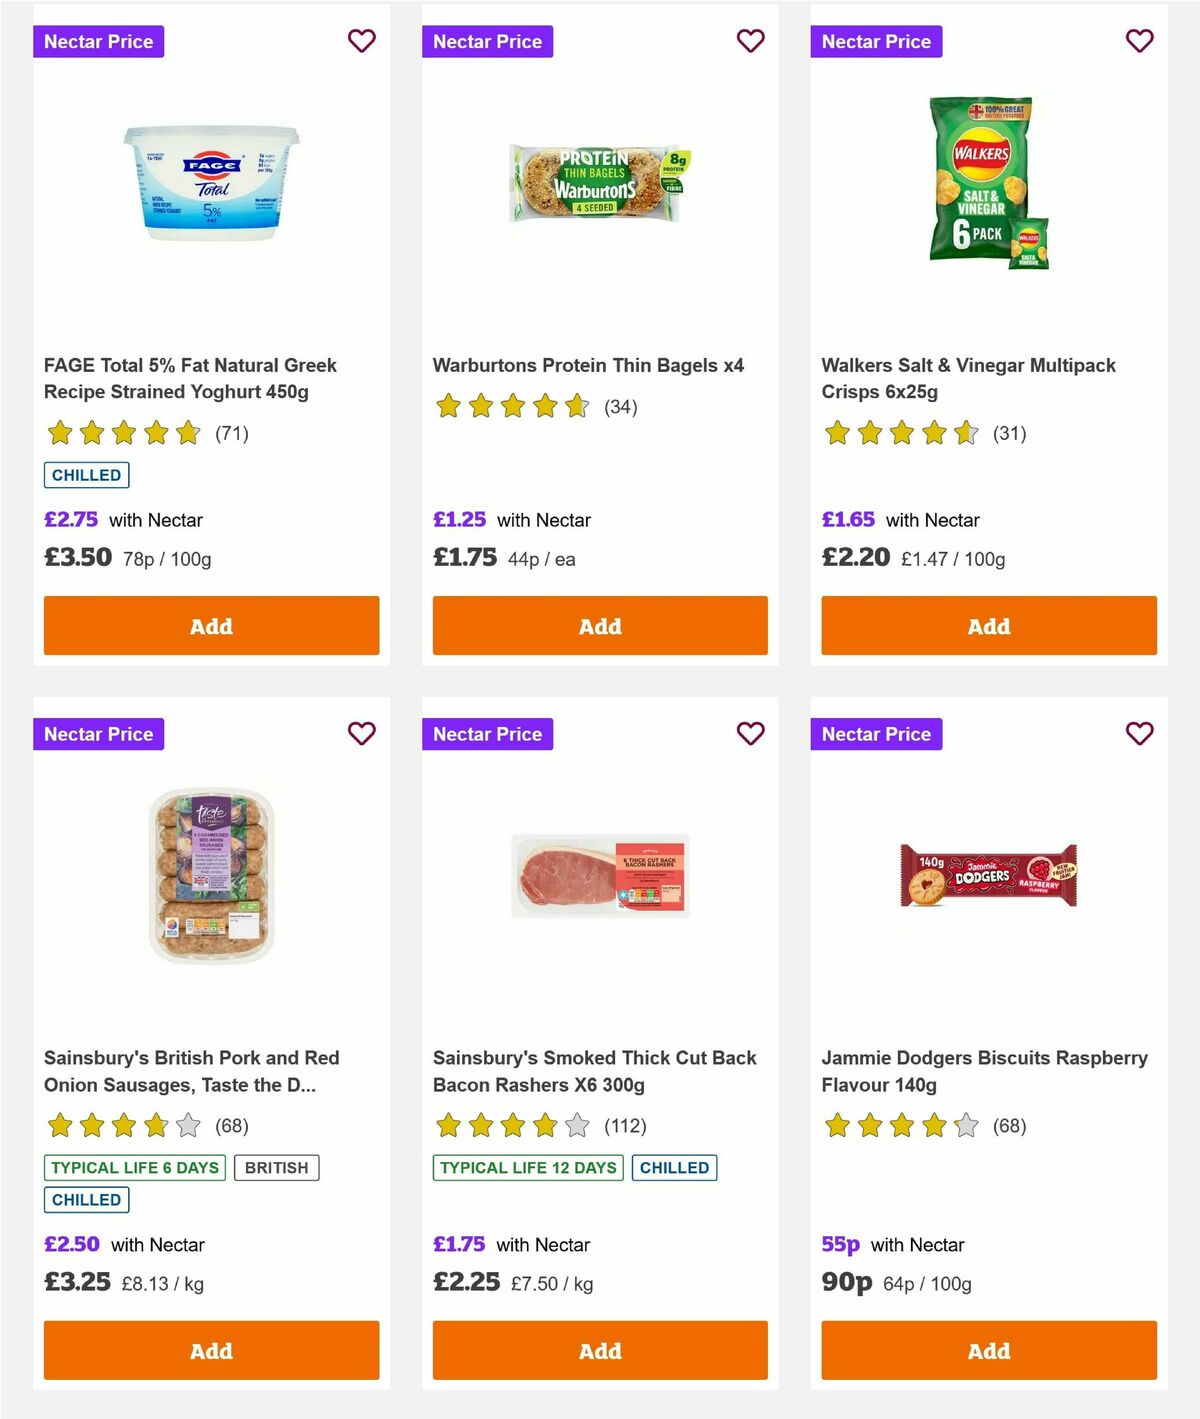Add Walkers Salt & Vinegar crisps to basket
Image resolution: width=1200 pixels, height=1419 pixels.
(988, 625)
